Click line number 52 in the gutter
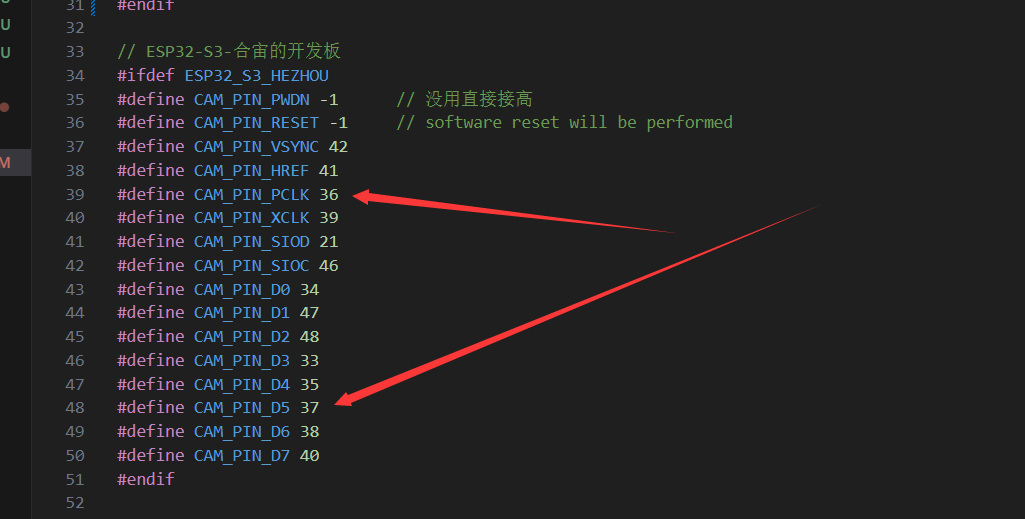 click(74, 503)
